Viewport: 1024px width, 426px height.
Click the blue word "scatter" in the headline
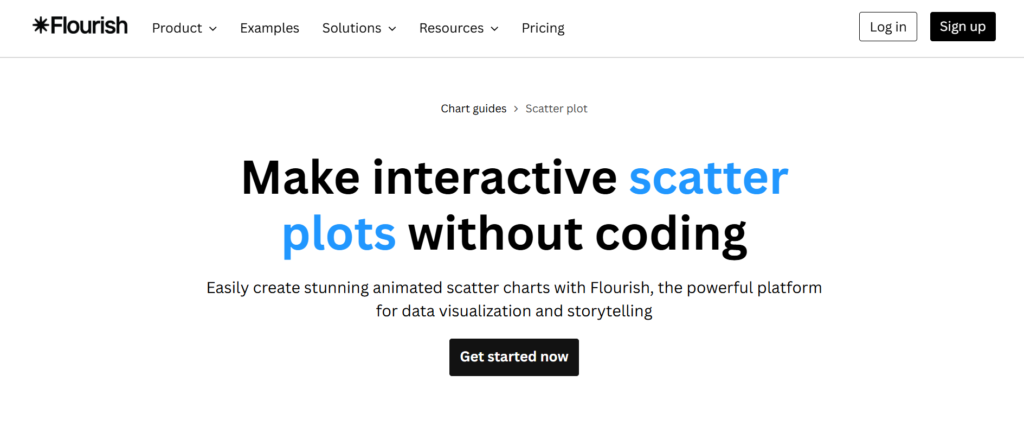[708, 178]
